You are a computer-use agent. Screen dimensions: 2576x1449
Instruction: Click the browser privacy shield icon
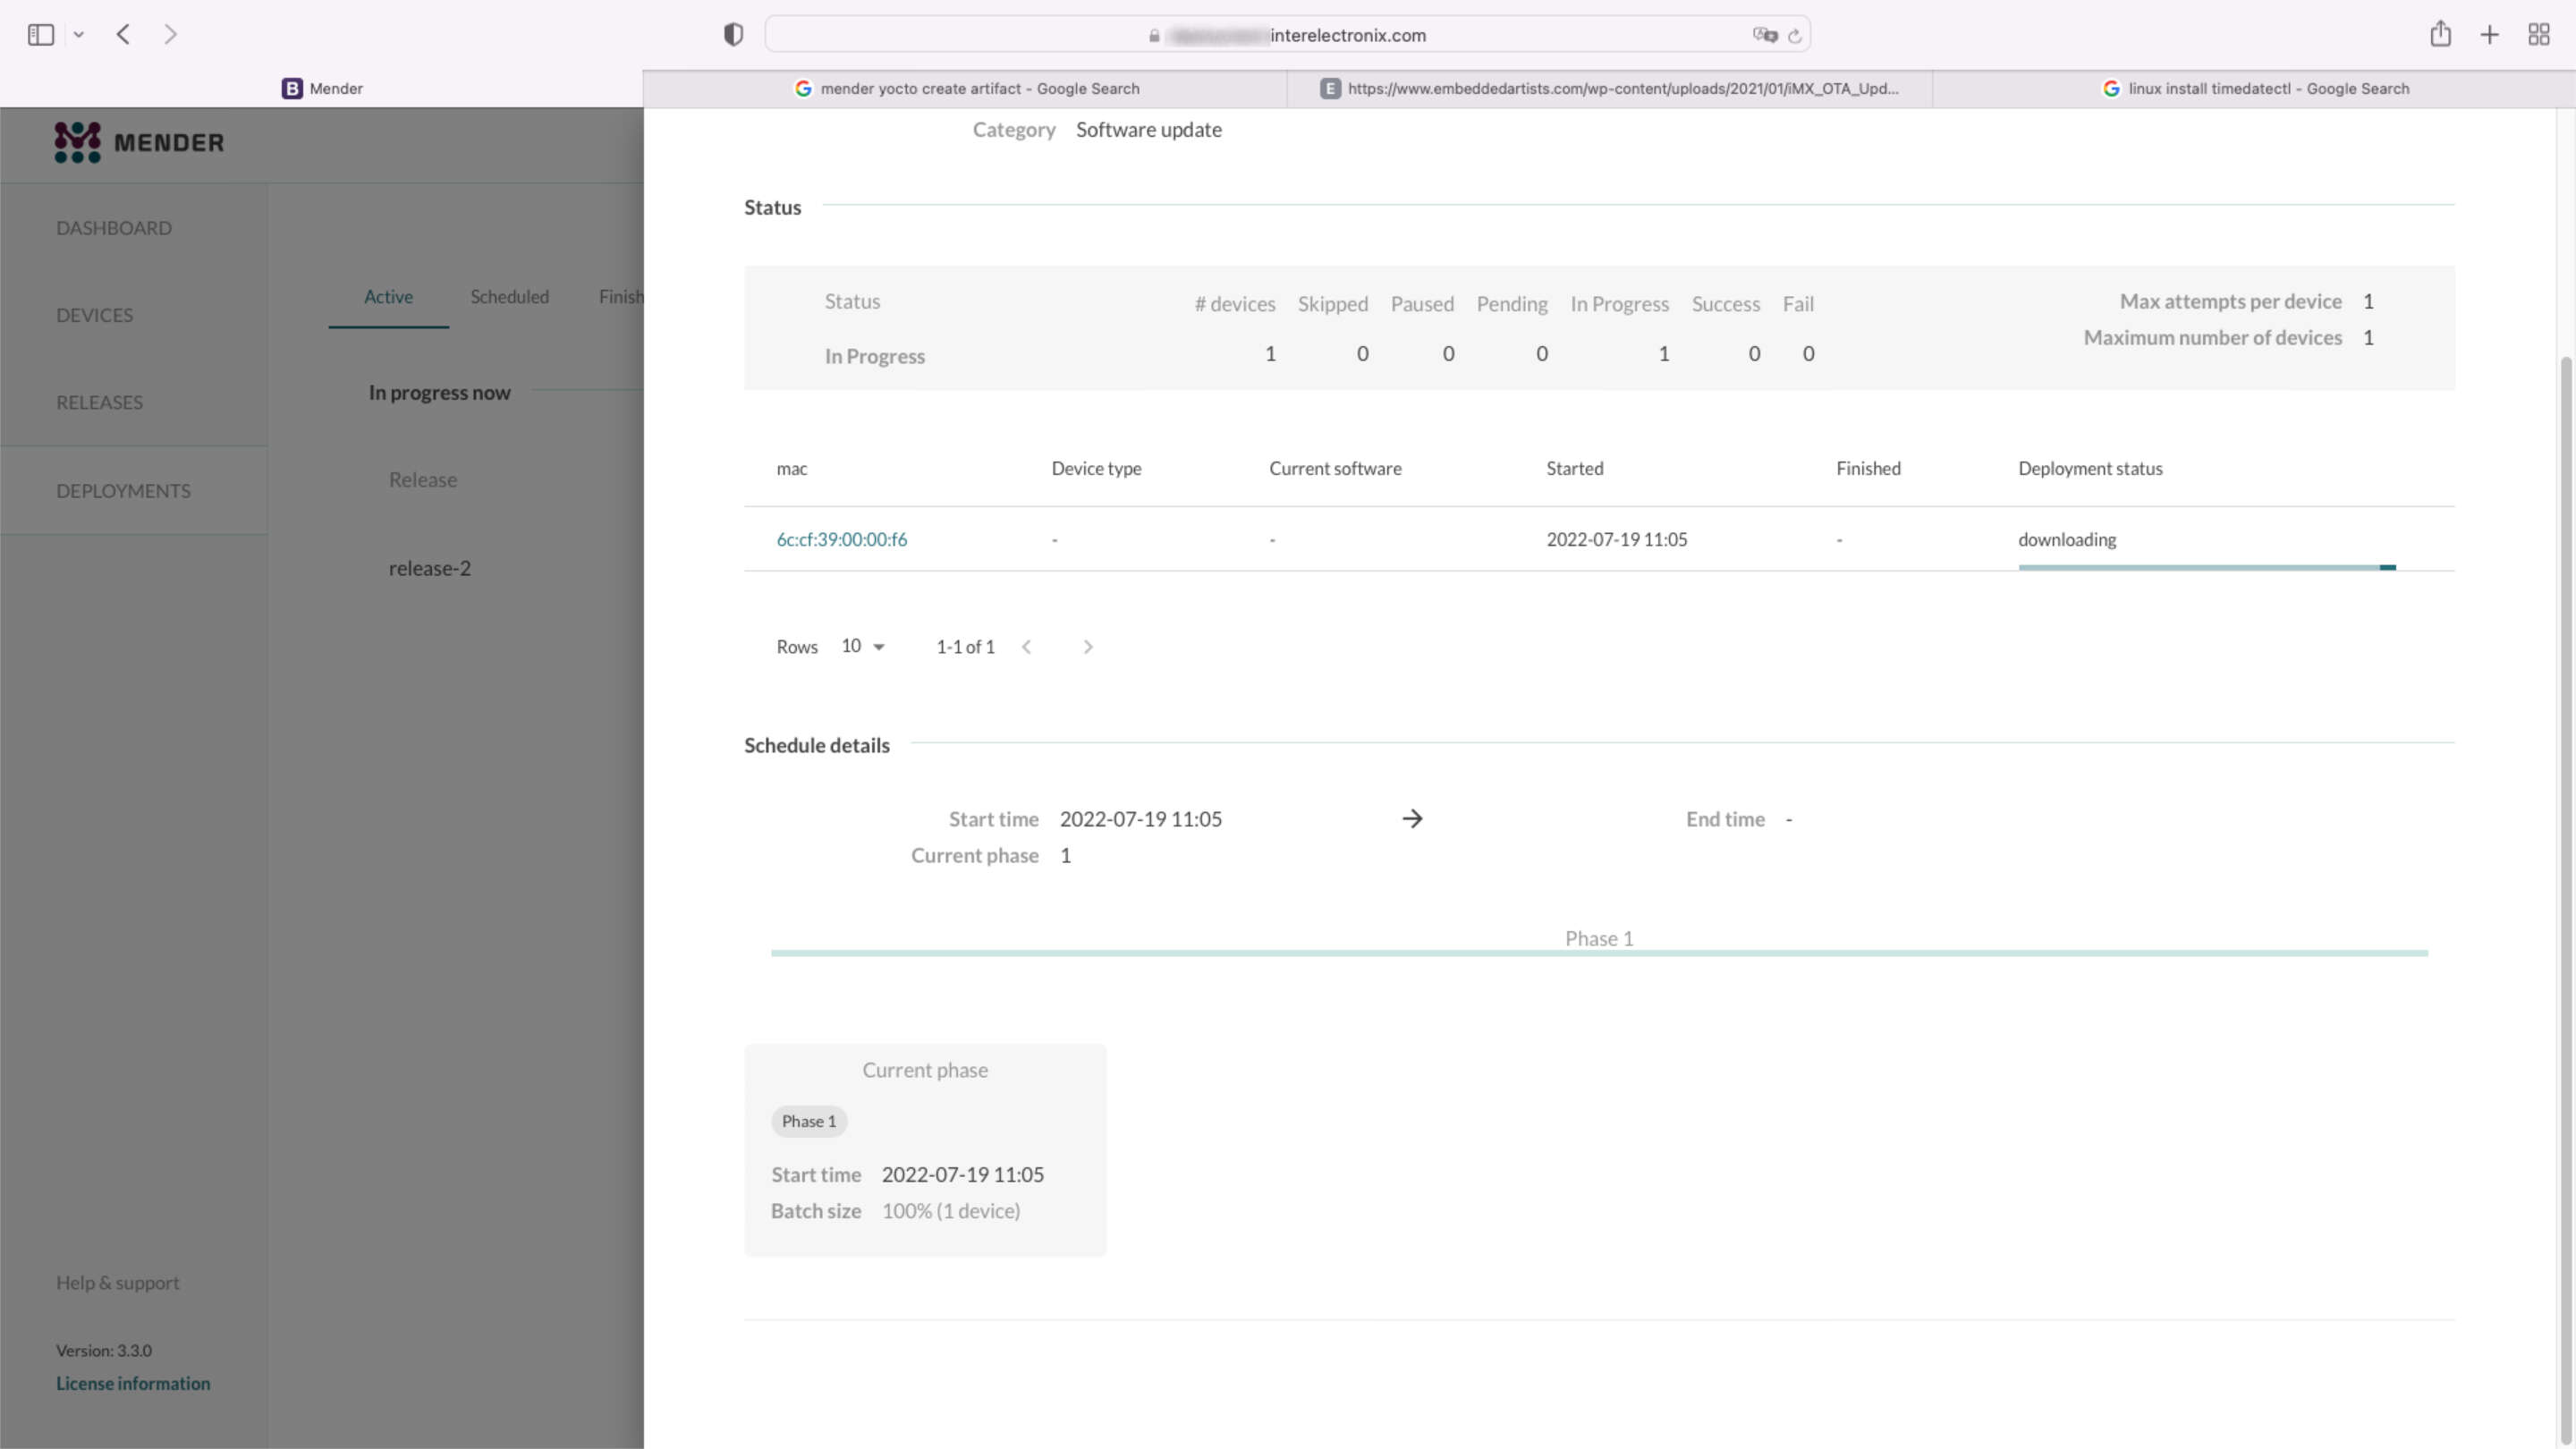coord(733,34)
